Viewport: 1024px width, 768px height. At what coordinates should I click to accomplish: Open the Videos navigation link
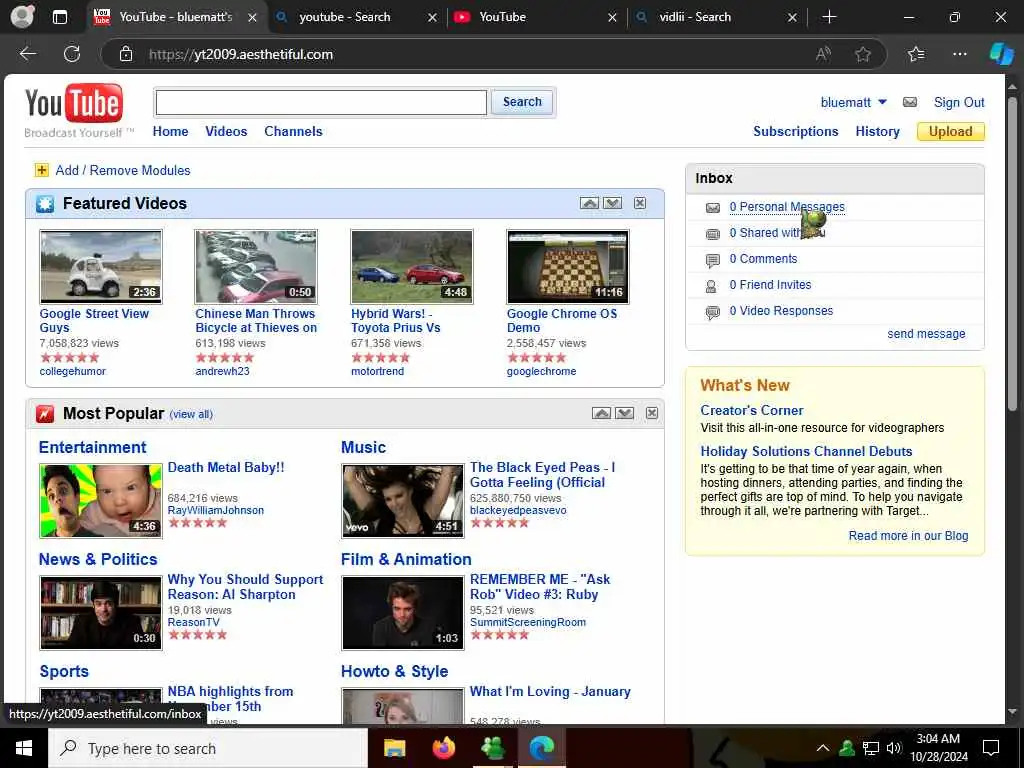226,131
